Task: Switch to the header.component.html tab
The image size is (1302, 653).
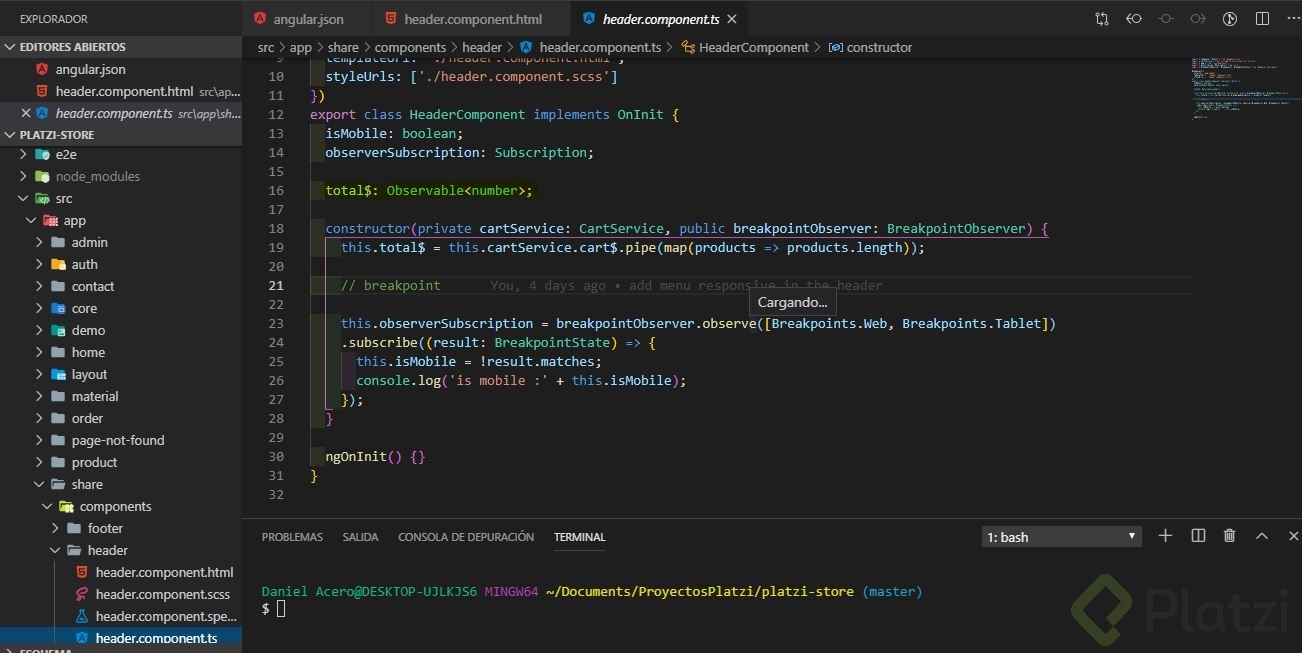Action: tap(472, 19)
